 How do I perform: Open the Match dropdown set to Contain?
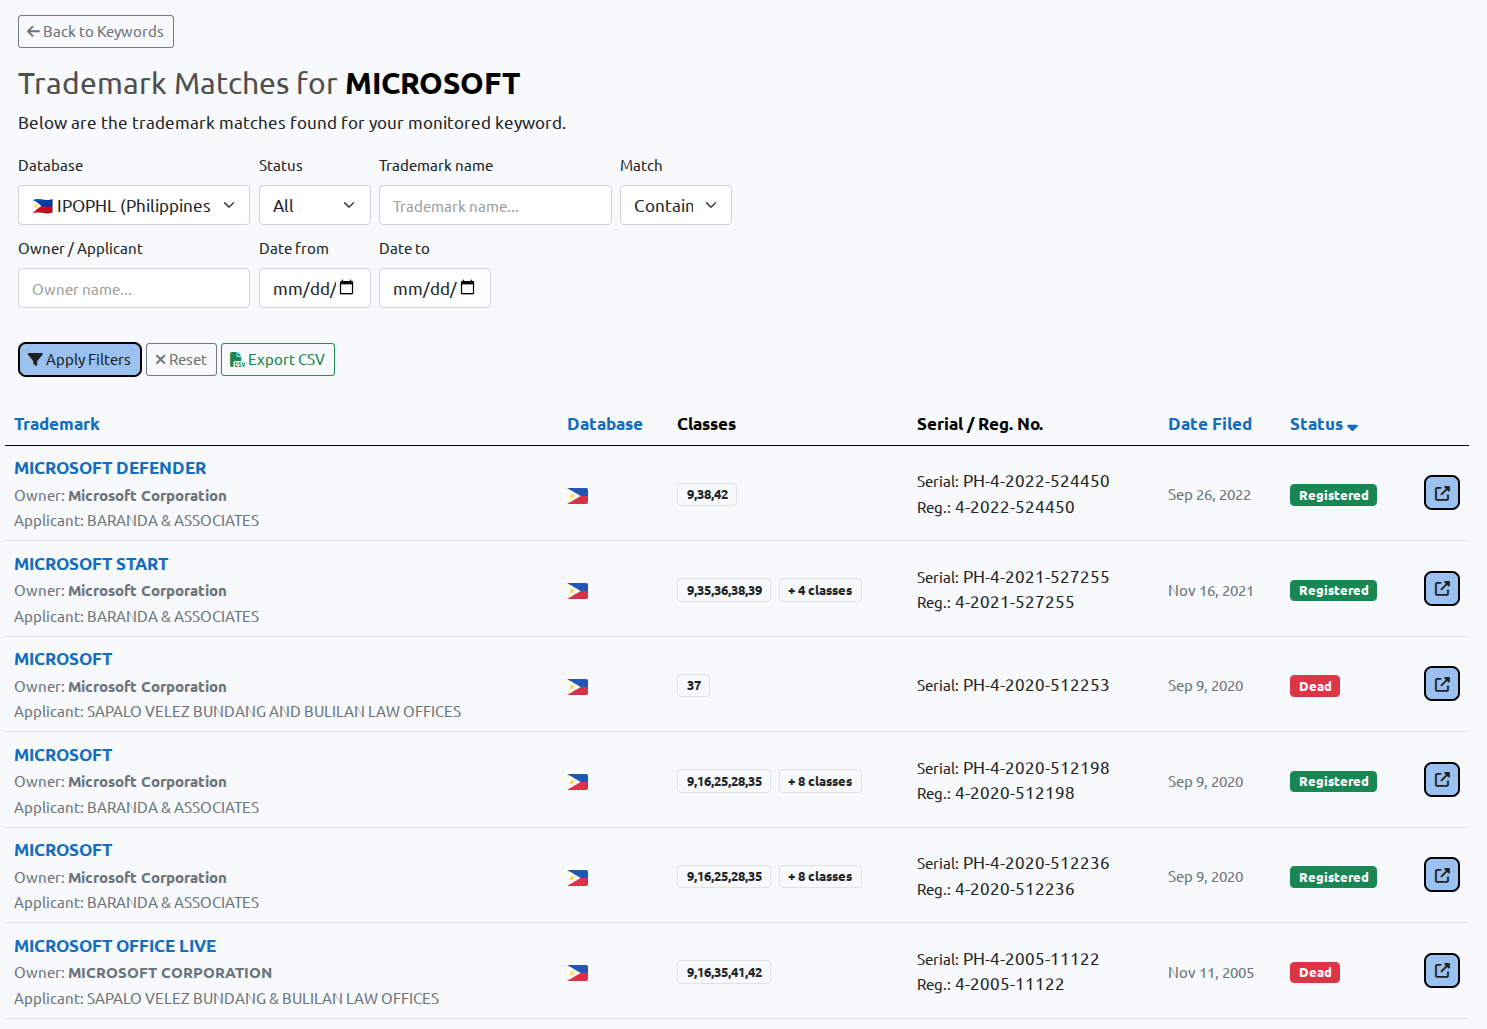(x=675, y=205)
